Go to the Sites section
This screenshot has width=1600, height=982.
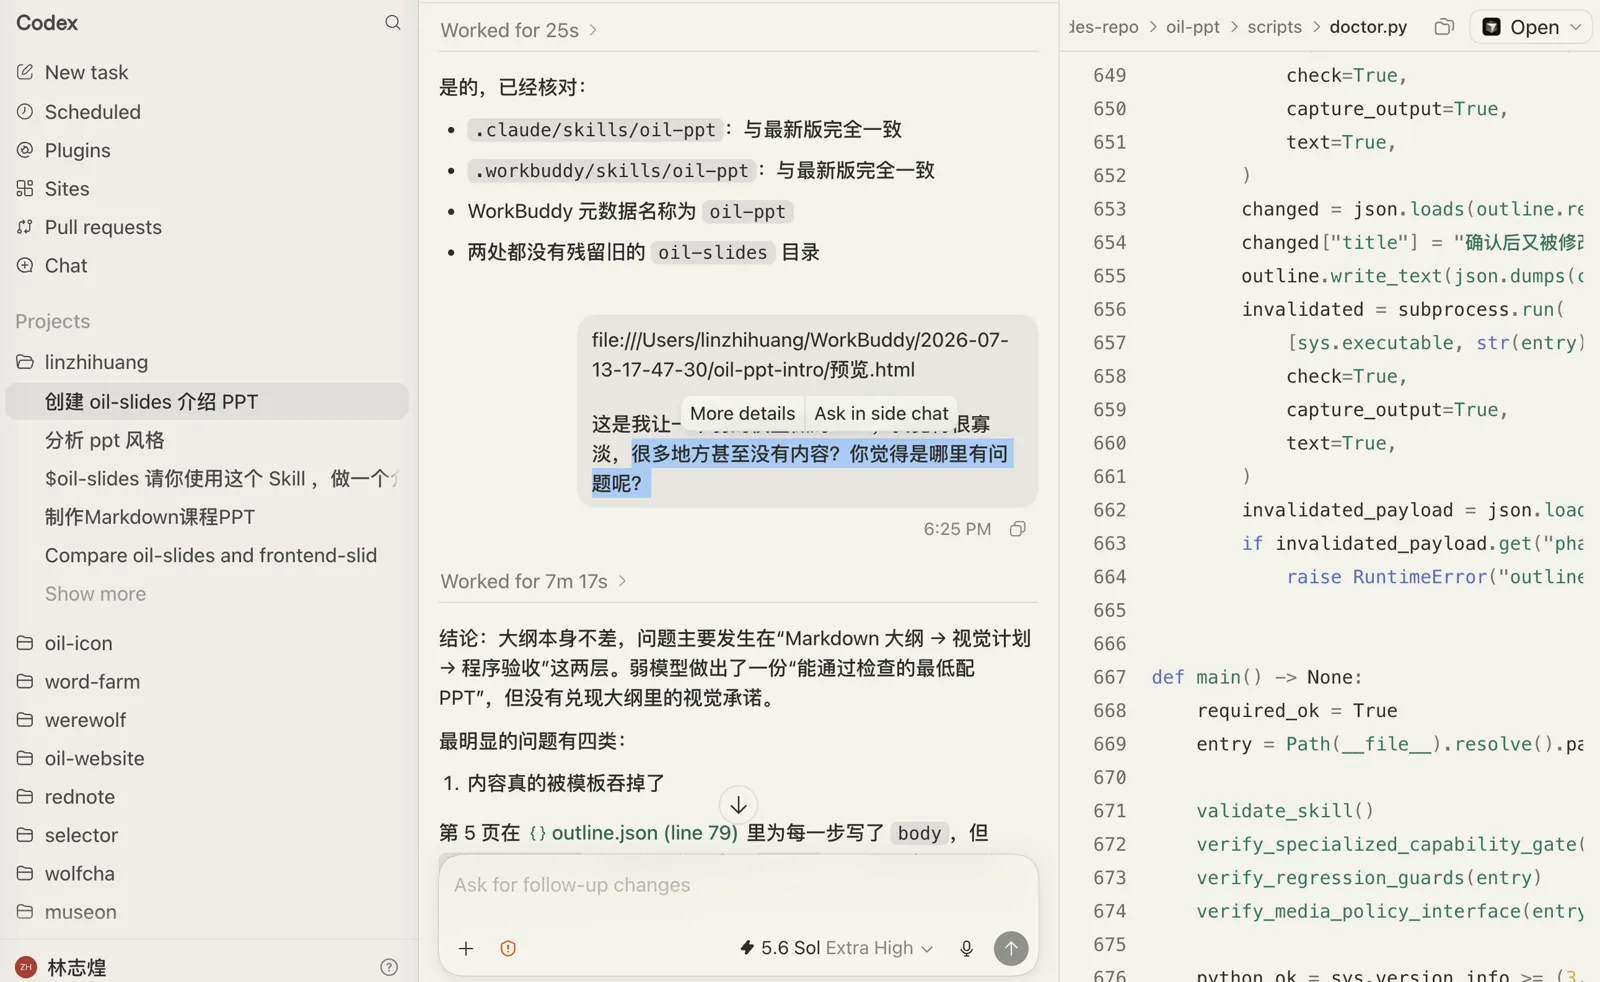tap(67, 188)
